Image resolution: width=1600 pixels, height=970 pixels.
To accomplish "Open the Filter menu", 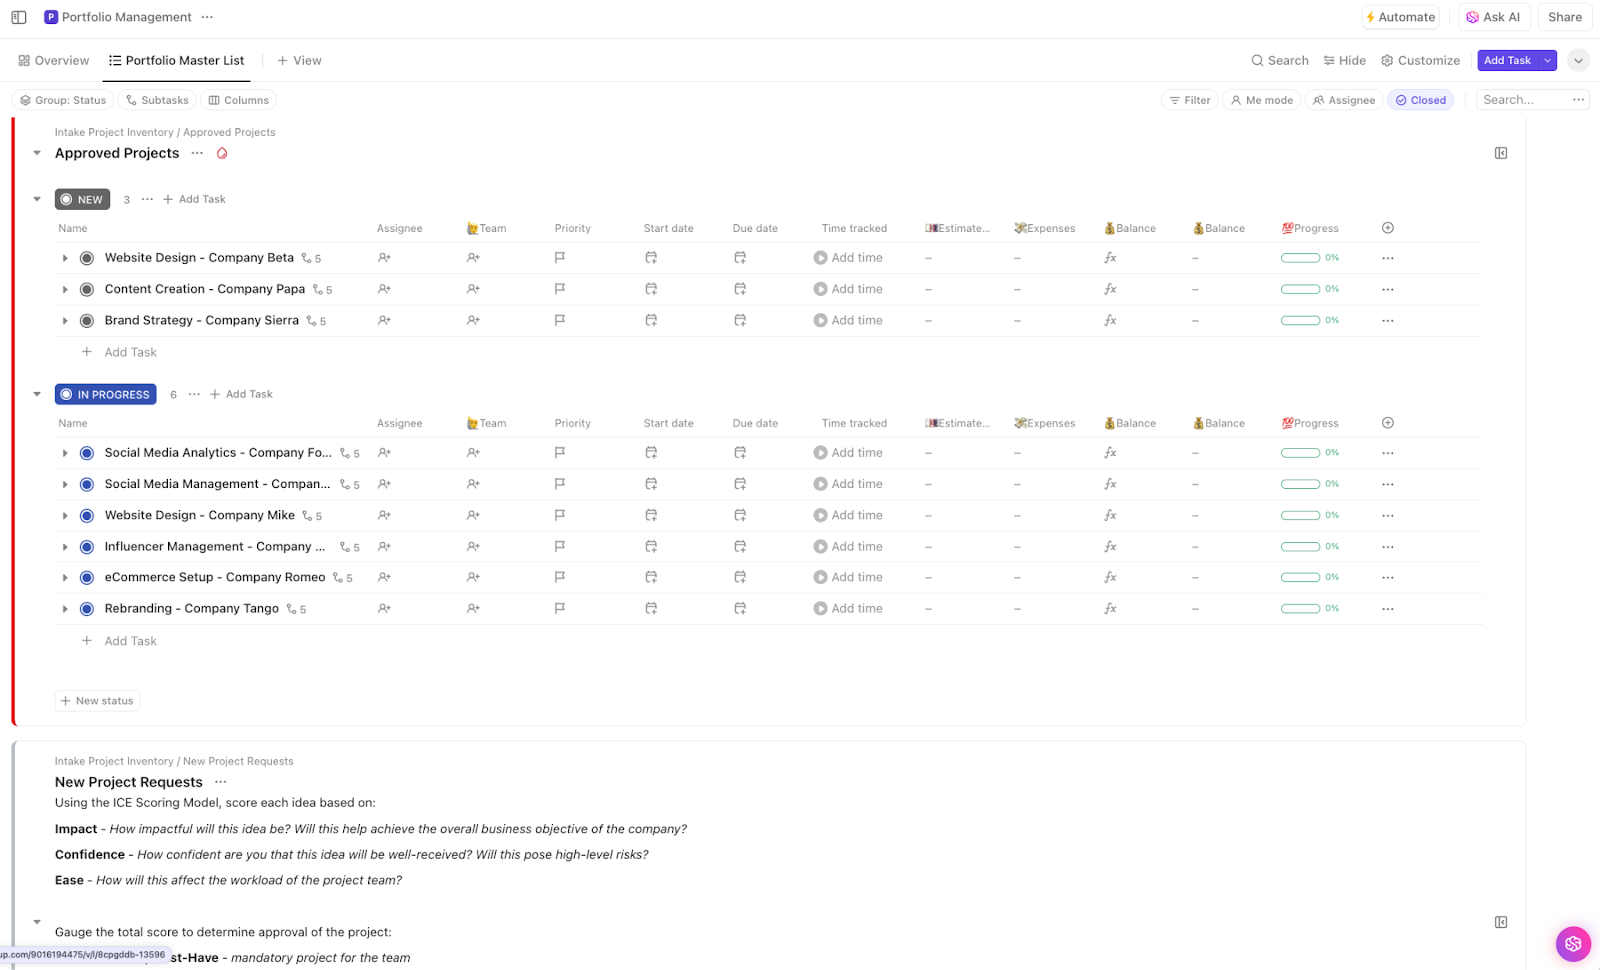I will (1190, 100).
